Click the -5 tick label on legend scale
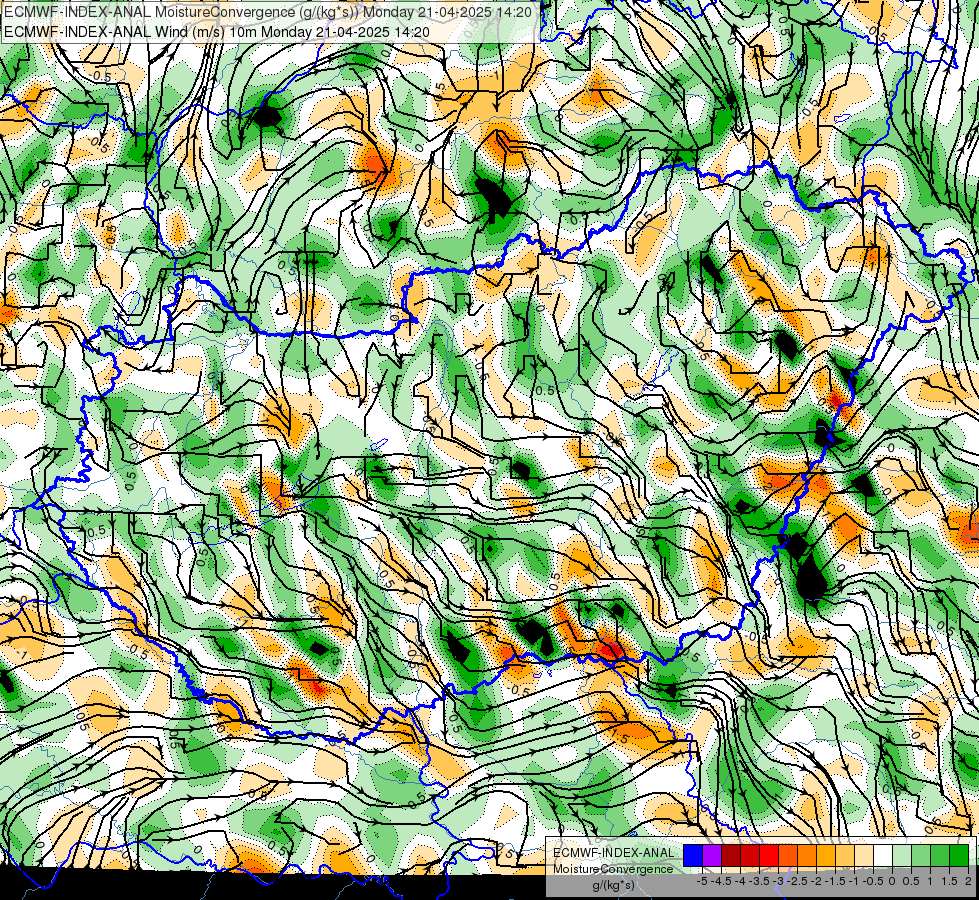The image size is (979, 900). [x=702, y=881]
